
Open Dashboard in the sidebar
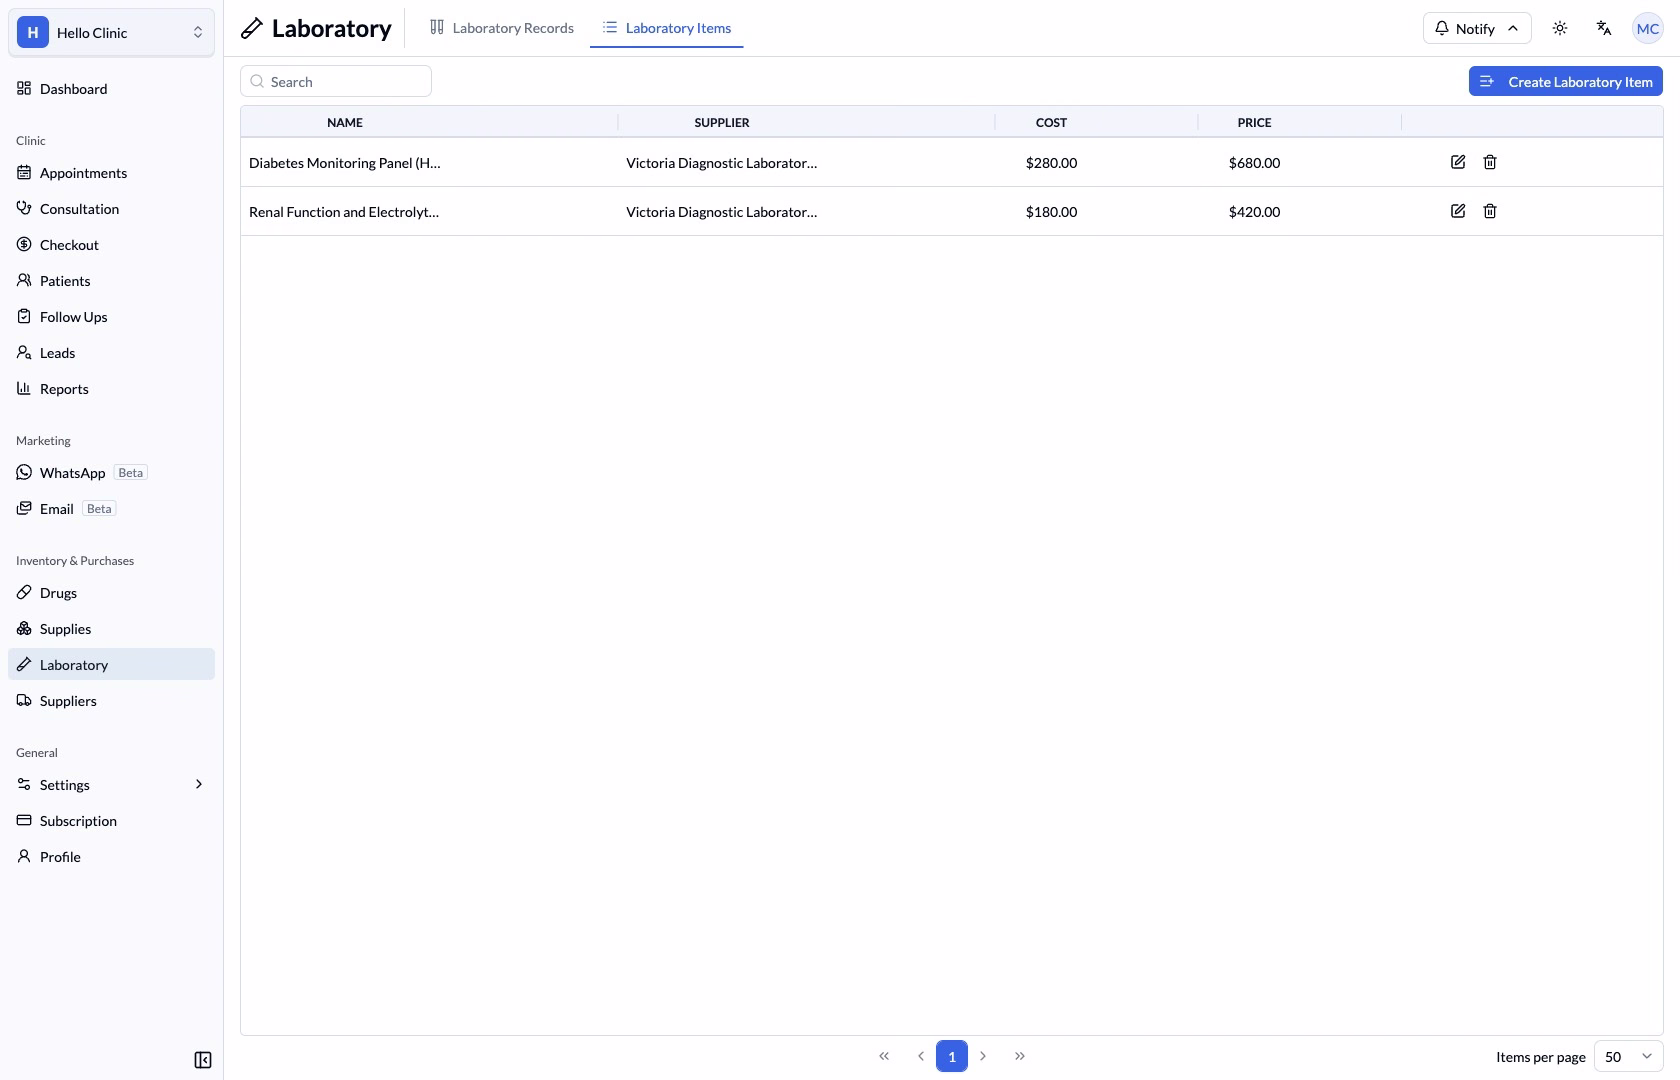[x=111, y=88]
